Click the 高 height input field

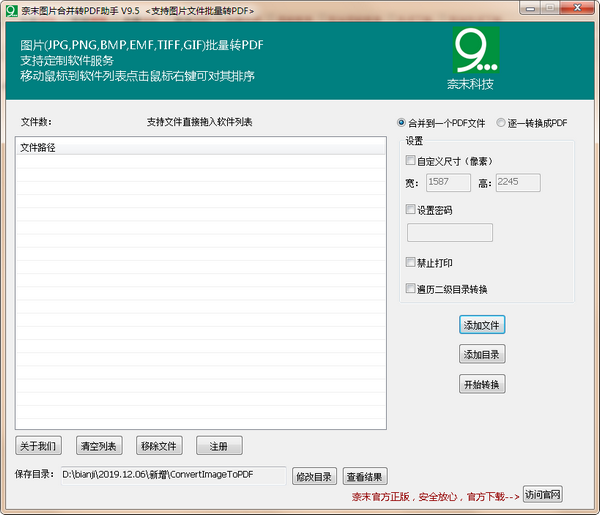click(517, 183)
